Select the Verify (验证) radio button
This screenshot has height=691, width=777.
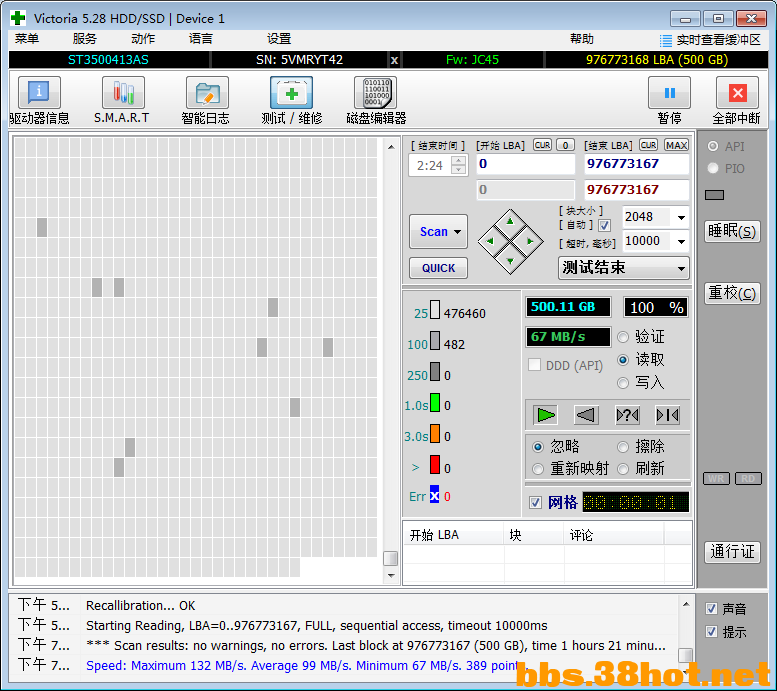(x=623, y=337)
